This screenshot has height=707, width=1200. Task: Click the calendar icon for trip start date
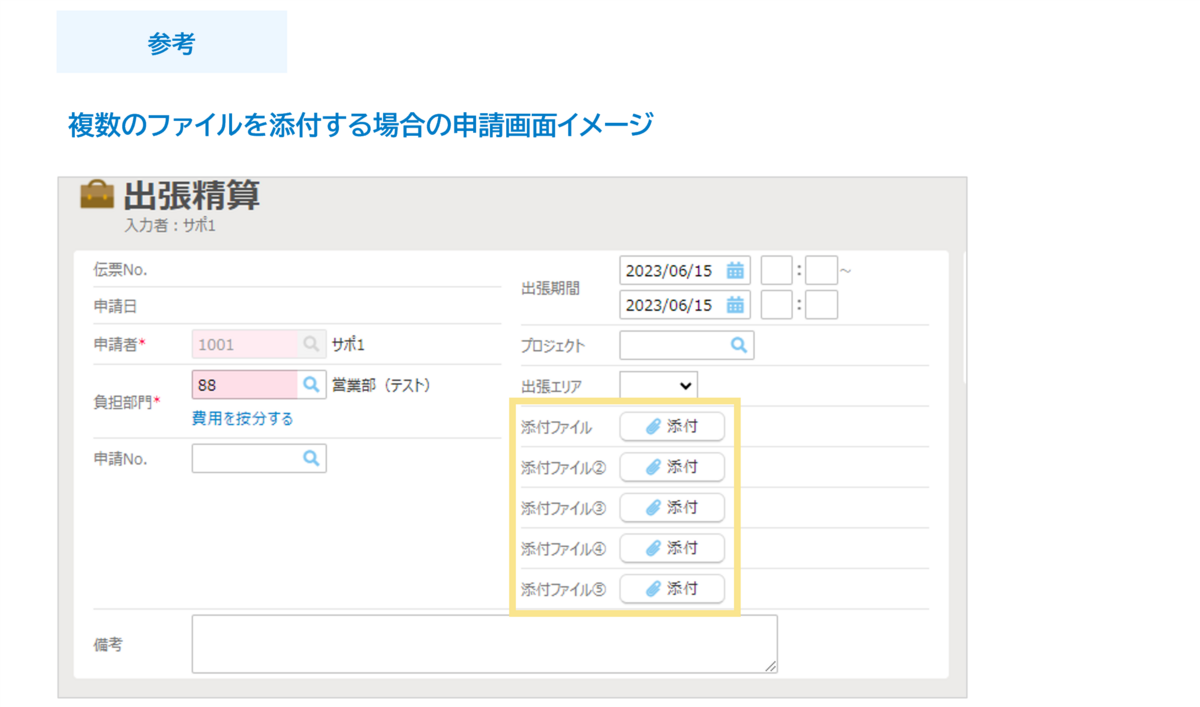(735, 271)
